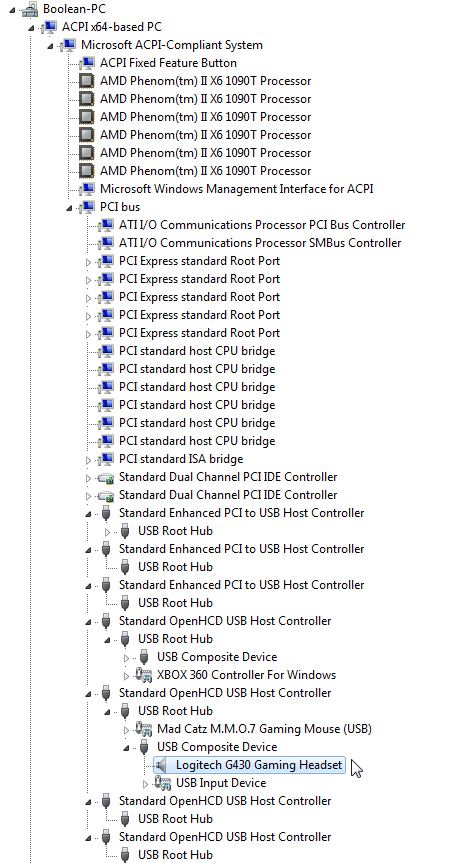Collapse the Microsoft ACPI-Compliant System node
The width and height of the screenshot is (475, 863).
click(x=51, y=46)
